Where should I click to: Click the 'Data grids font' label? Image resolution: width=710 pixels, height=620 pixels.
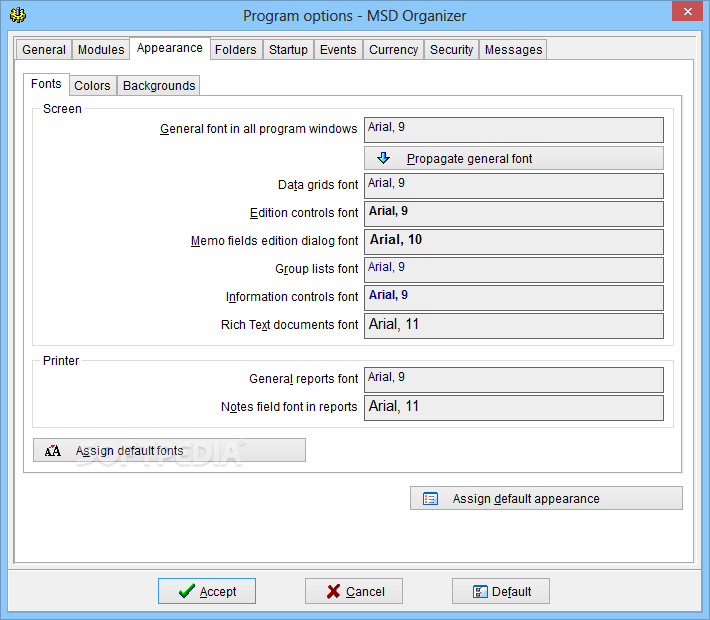[x=318, y=185]
